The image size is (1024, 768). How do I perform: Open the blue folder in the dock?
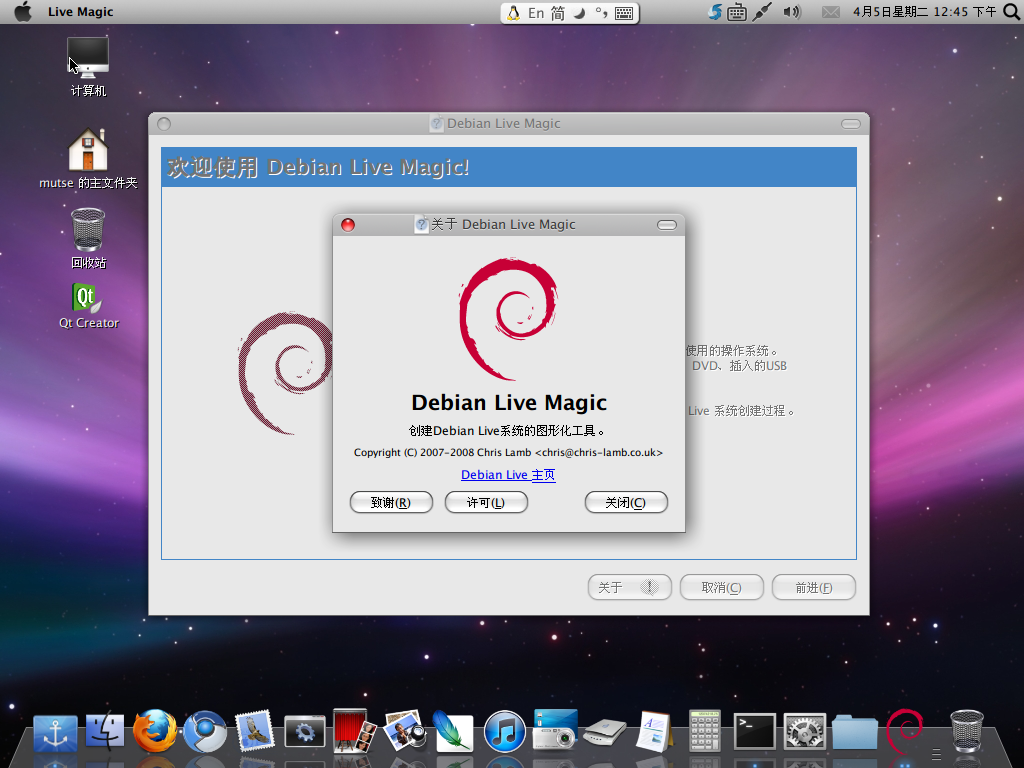tap(854, 732)
